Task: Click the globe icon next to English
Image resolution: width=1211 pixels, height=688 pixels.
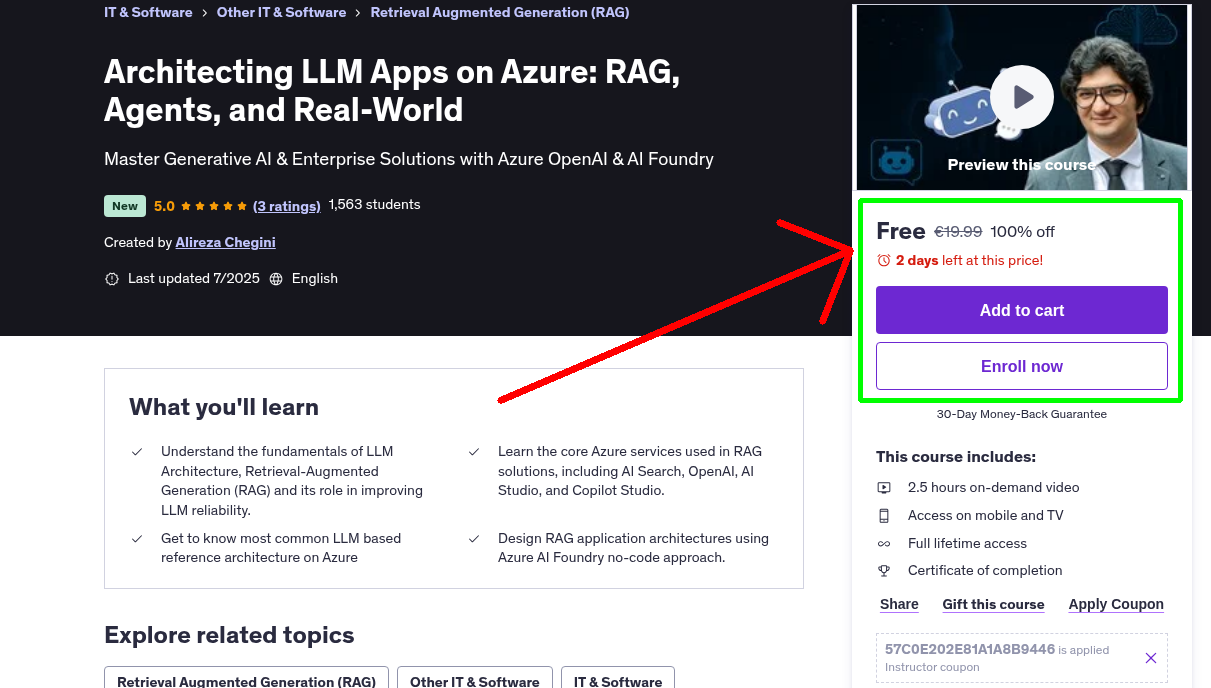Action: pyautogui.click(x=276, y=279)
